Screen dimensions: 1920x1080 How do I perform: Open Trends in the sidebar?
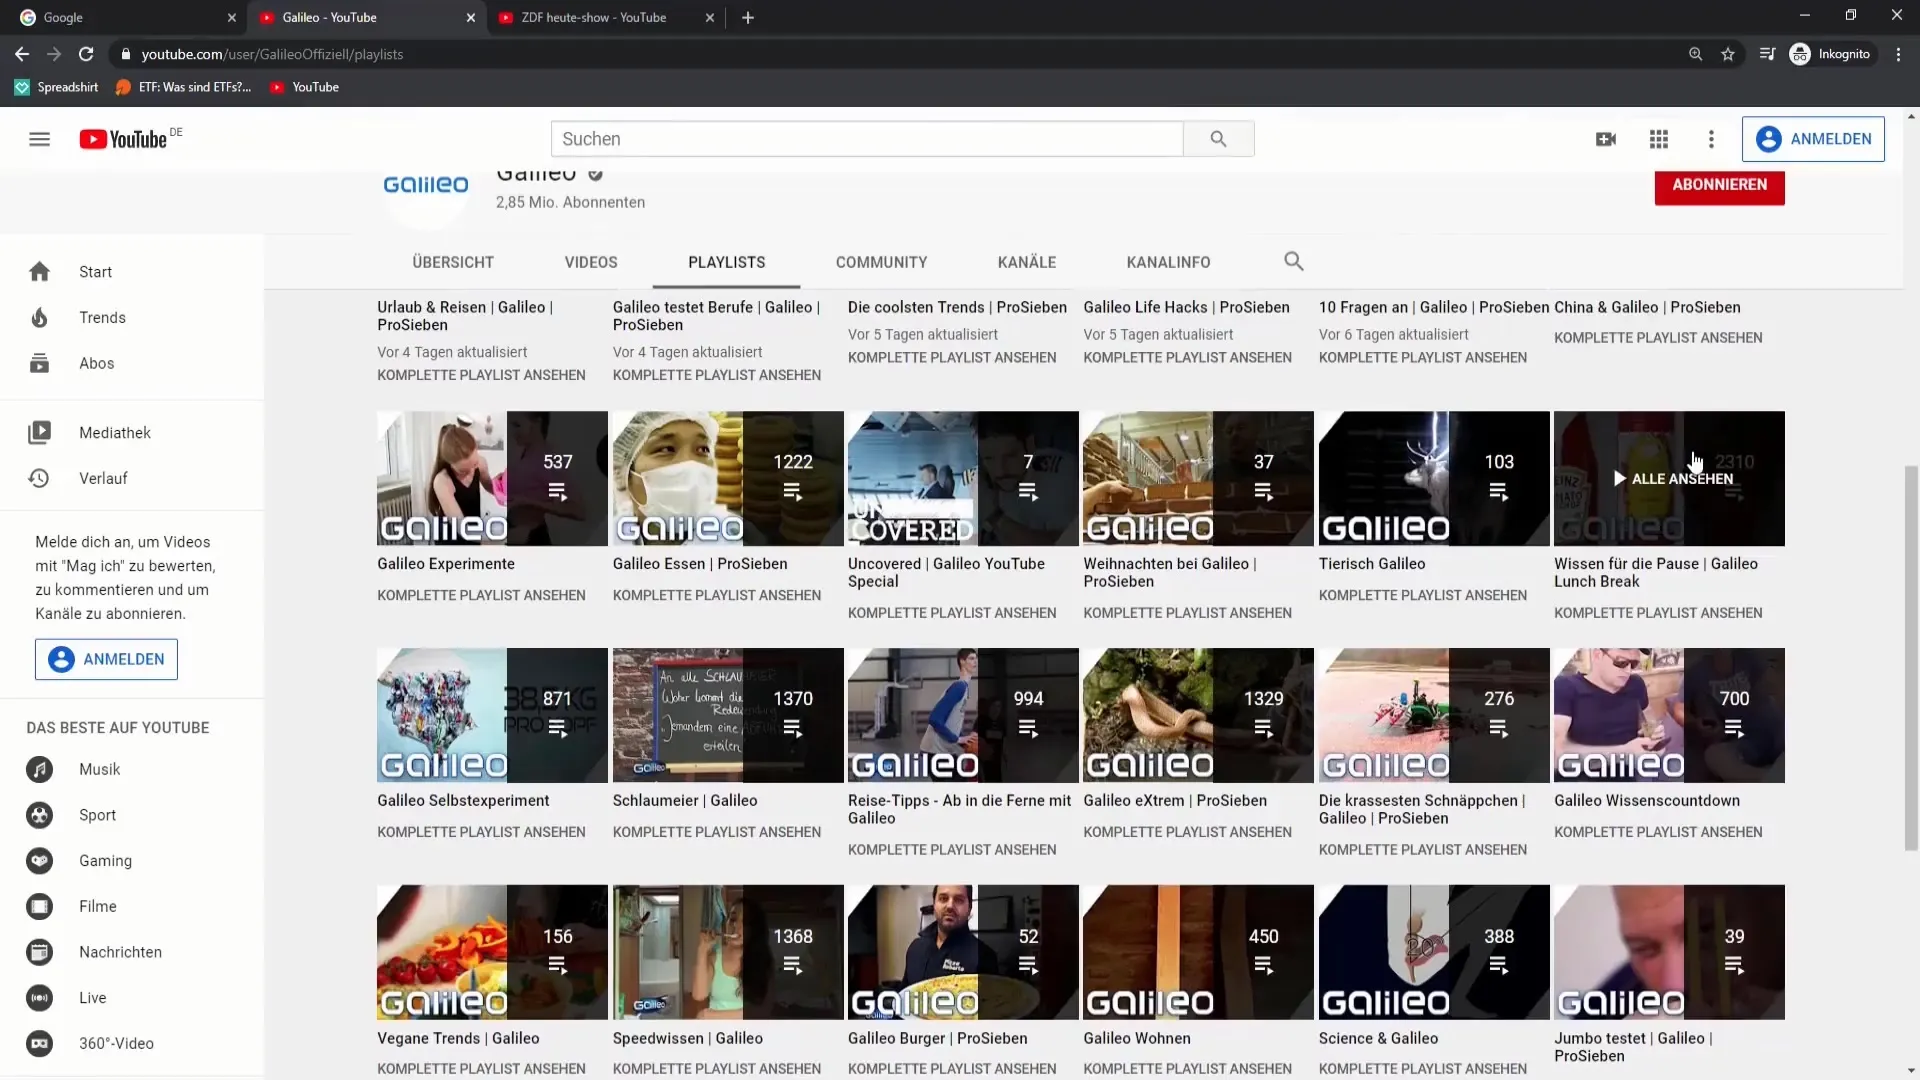click(132, 318)
